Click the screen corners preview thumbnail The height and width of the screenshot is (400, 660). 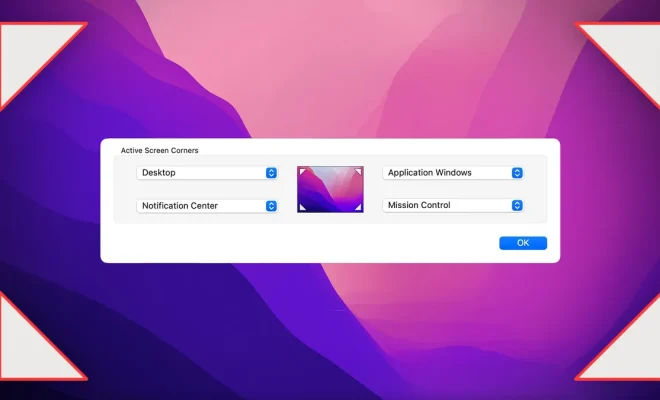[330, 189]
